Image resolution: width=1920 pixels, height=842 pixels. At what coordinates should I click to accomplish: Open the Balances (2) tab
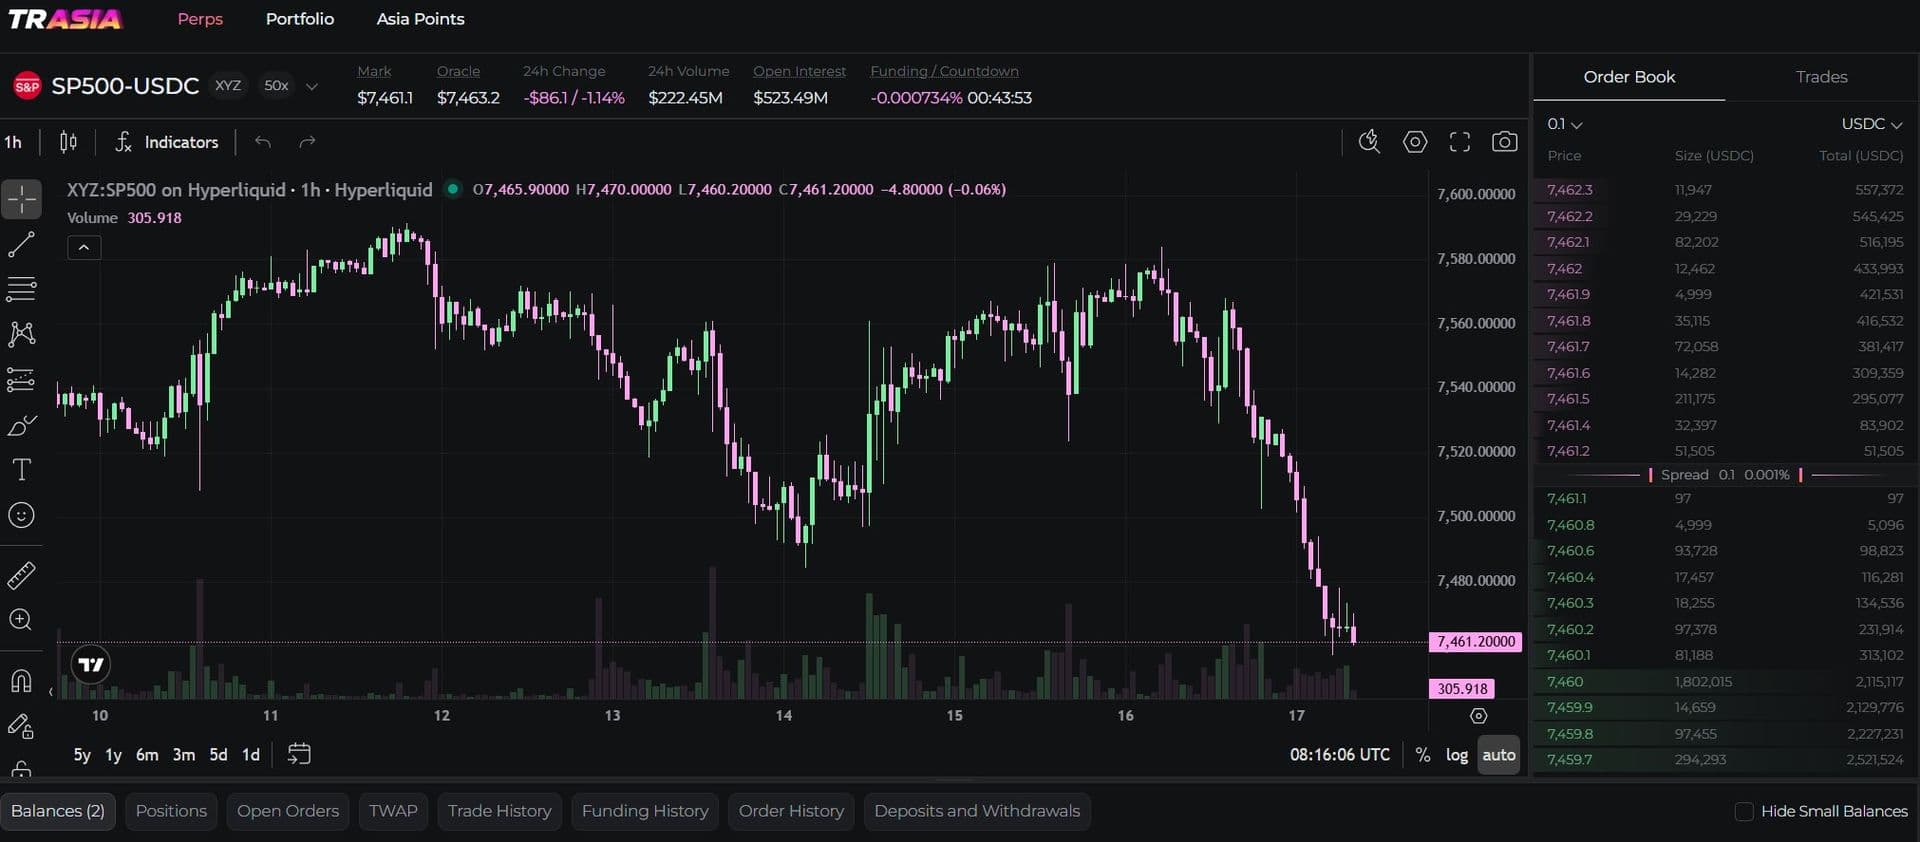click(58, 811)
